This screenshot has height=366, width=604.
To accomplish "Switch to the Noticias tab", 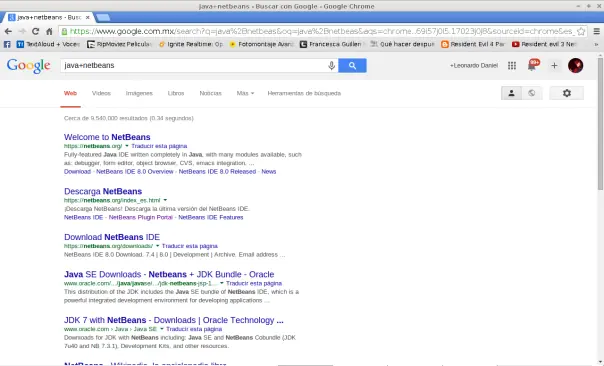I will 210,93.
